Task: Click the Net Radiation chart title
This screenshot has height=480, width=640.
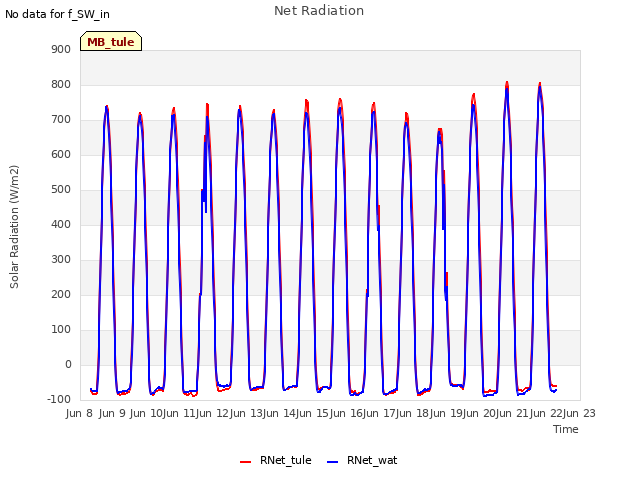Action: [x=319, y=11]
